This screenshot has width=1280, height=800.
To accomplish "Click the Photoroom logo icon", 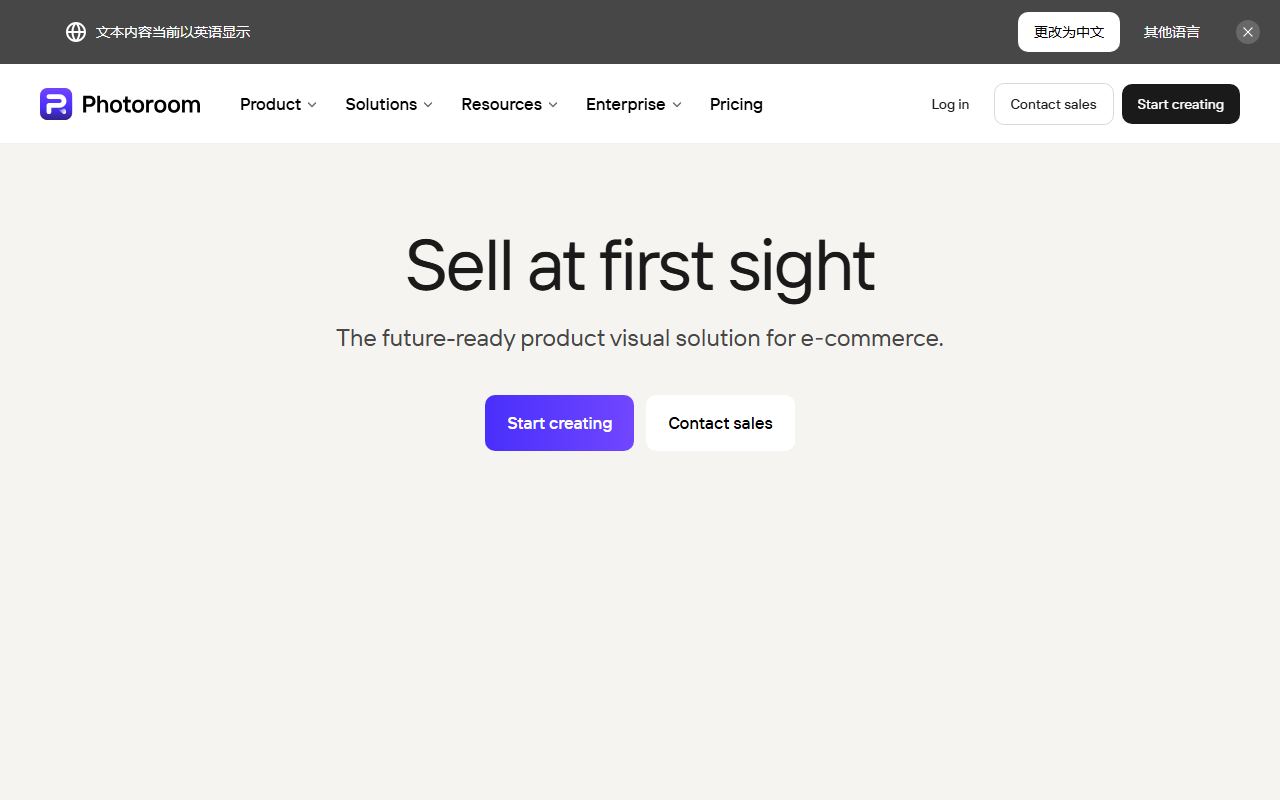I will click(x=56, y=104).
